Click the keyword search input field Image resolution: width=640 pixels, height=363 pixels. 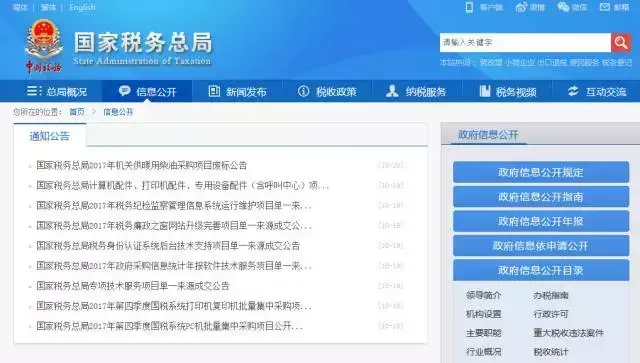click(x=525, y=42)
